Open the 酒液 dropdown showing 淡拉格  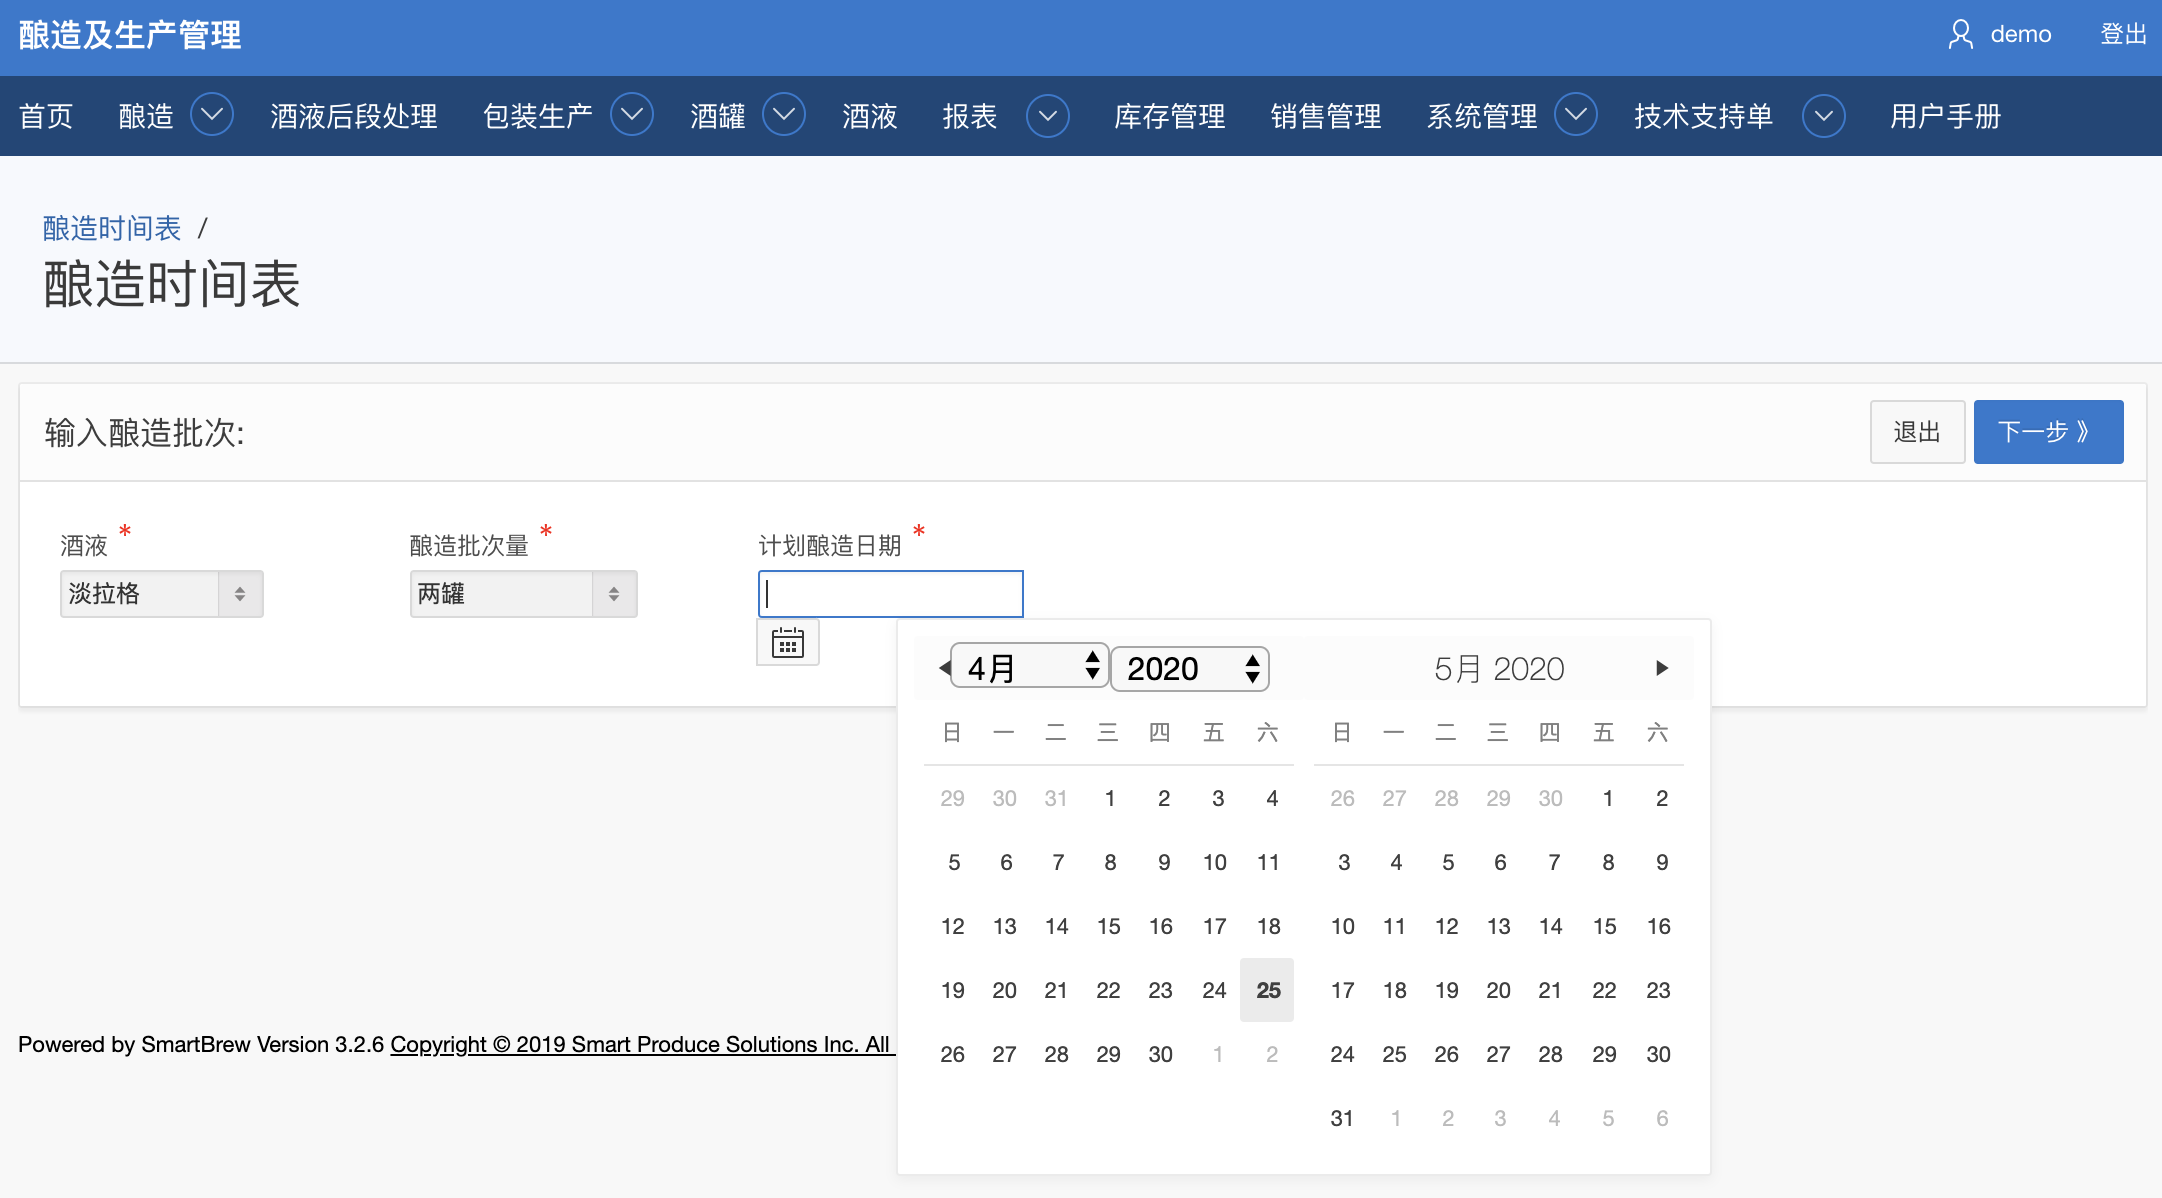click(161, 594)
